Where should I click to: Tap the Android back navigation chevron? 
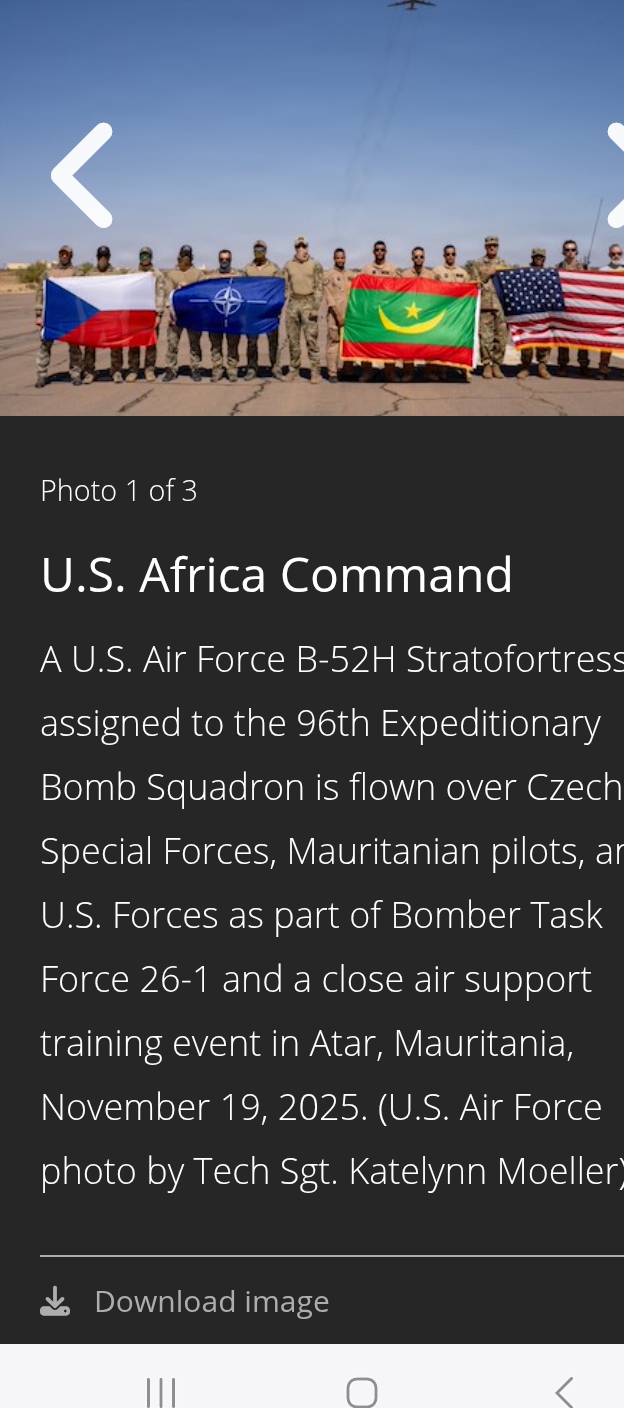[x=564, y=1392]
